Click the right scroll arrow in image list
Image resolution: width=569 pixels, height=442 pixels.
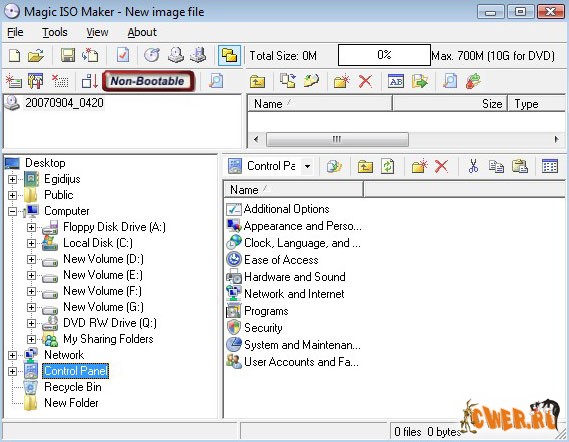557,139
